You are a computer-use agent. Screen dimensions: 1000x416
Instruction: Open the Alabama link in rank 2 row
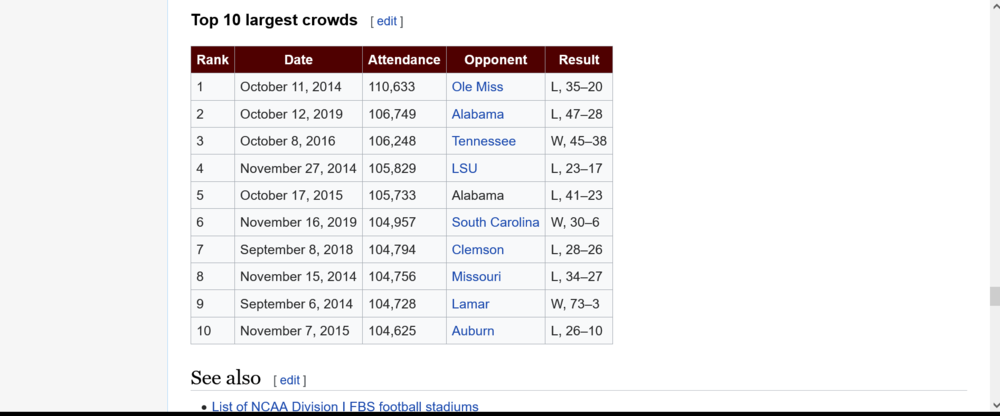pyautogui.click(x=477, y=114)
